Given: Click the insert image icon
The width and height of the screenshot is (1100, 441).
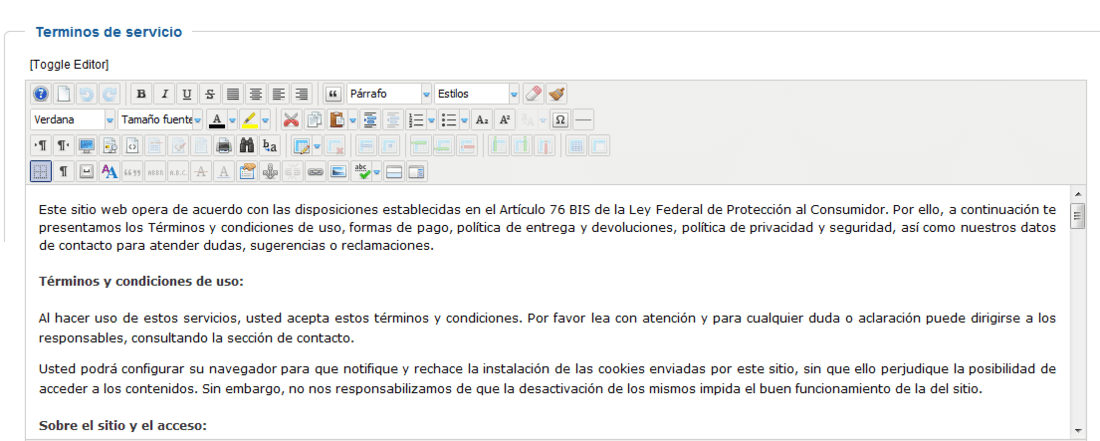Looking at the screenshot, I should point(338,172).
